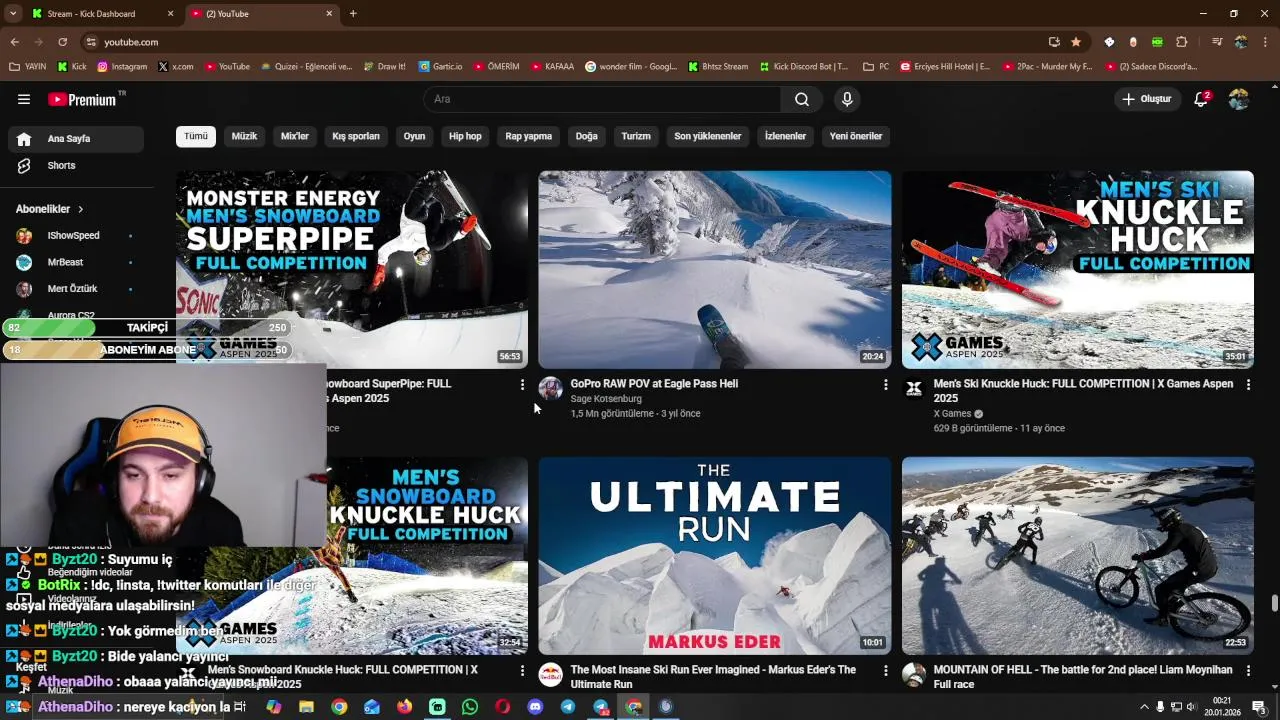The image size is (1280, 720).
Task: Play The Ultimate Run Markus Eder thumbnail
Action: tap(715, 556)
